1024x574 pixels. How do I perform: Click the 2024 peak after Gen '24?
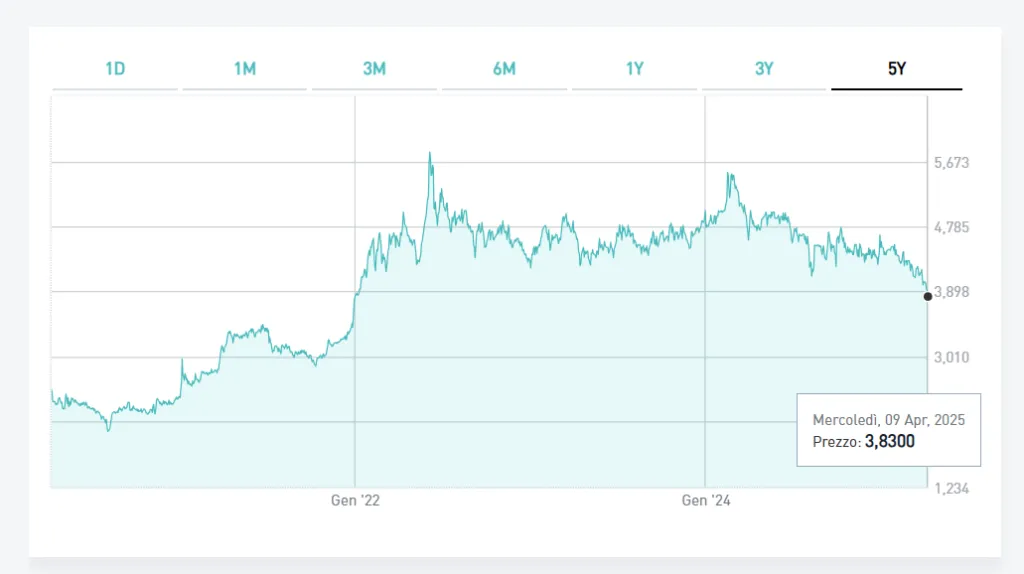click(731, 175)
